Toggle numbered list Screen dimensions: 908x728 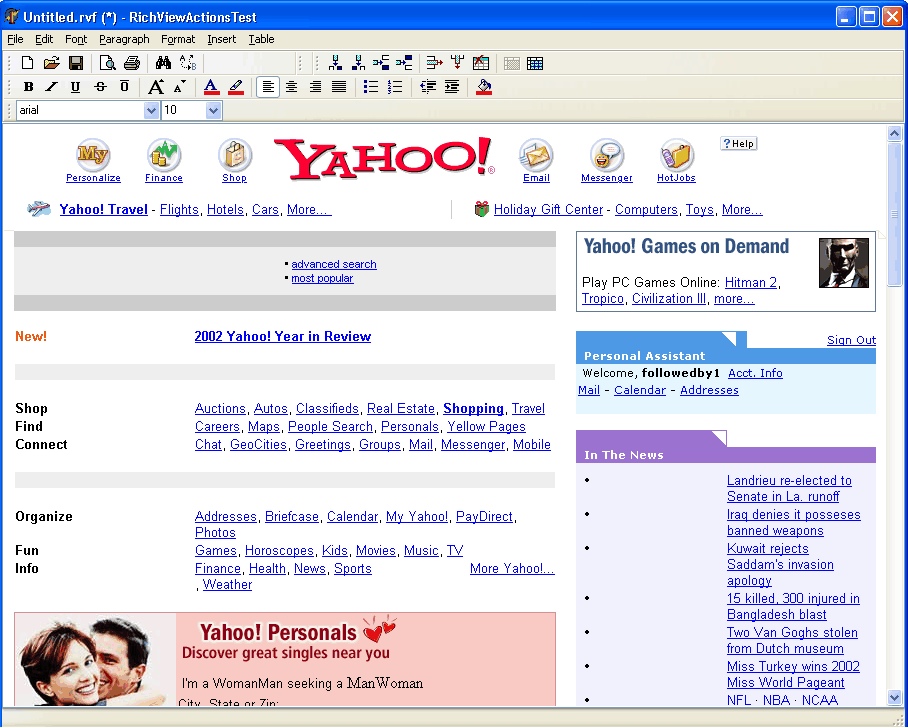click(394, 87)
